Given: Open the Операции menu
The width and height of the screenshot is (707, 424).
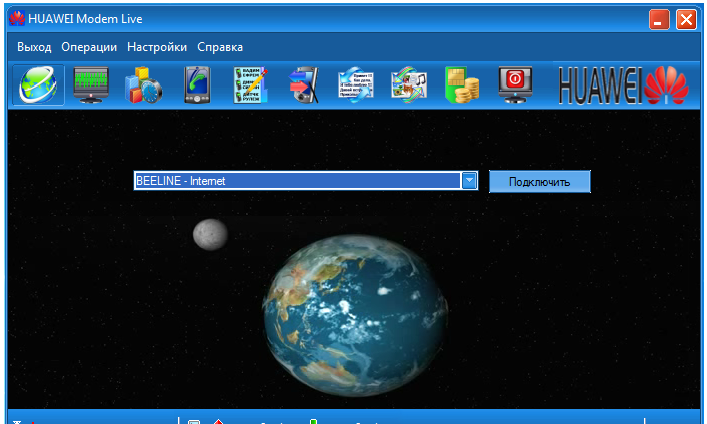Looking at the screenshot, I should click(x=89, y=47).
